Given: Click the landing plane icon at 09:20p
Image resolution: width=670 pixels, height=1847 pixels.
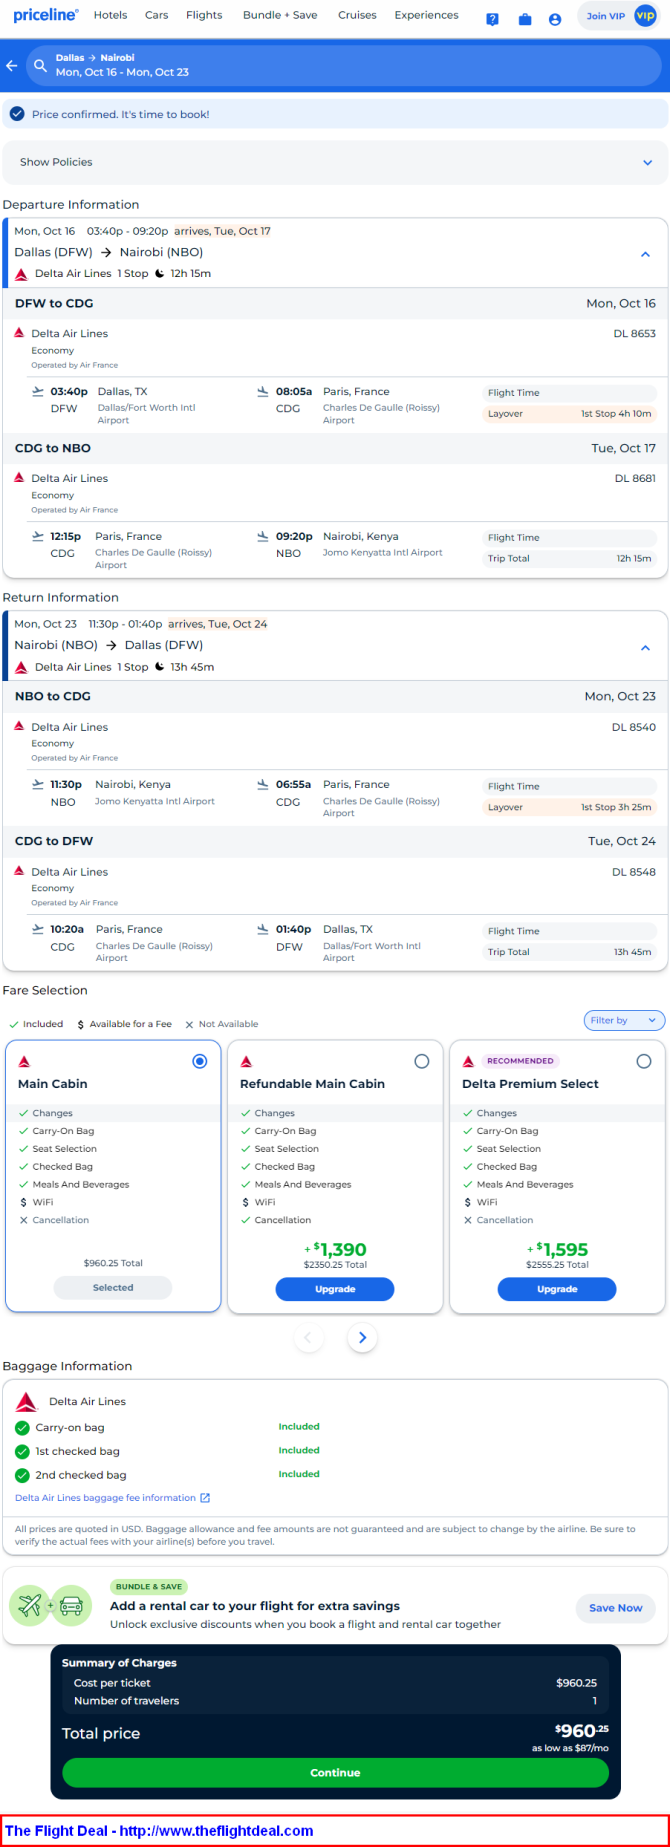Looking at the screenshot, I should point(263,536).
